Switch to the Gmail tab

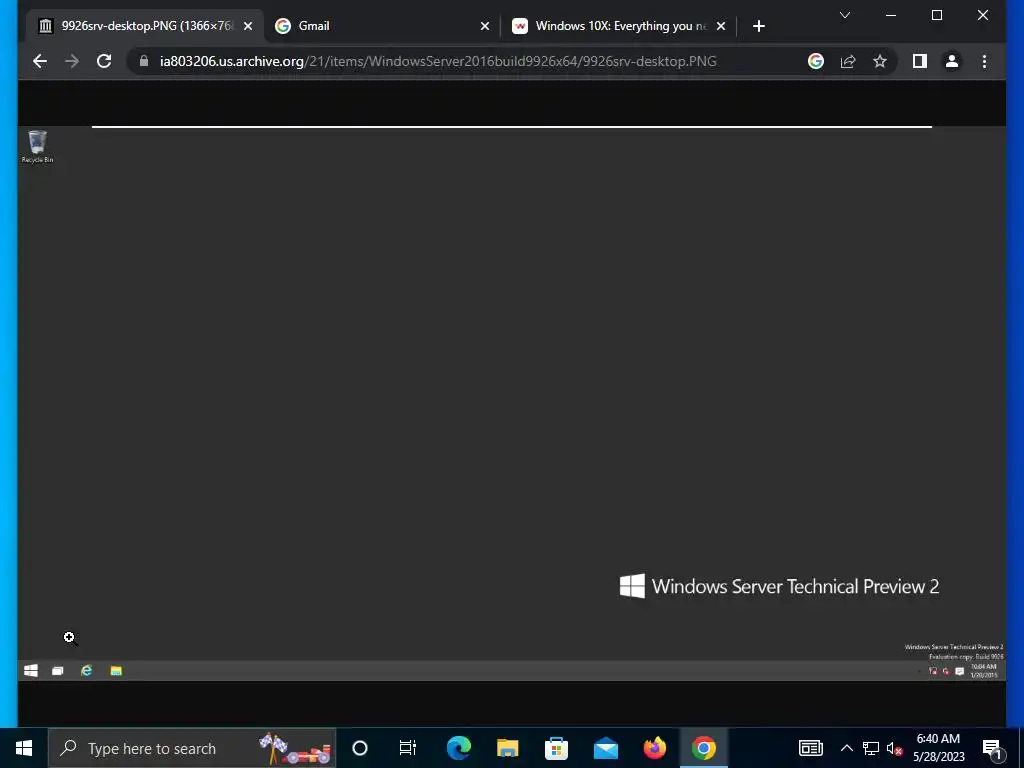coord(383,26)
